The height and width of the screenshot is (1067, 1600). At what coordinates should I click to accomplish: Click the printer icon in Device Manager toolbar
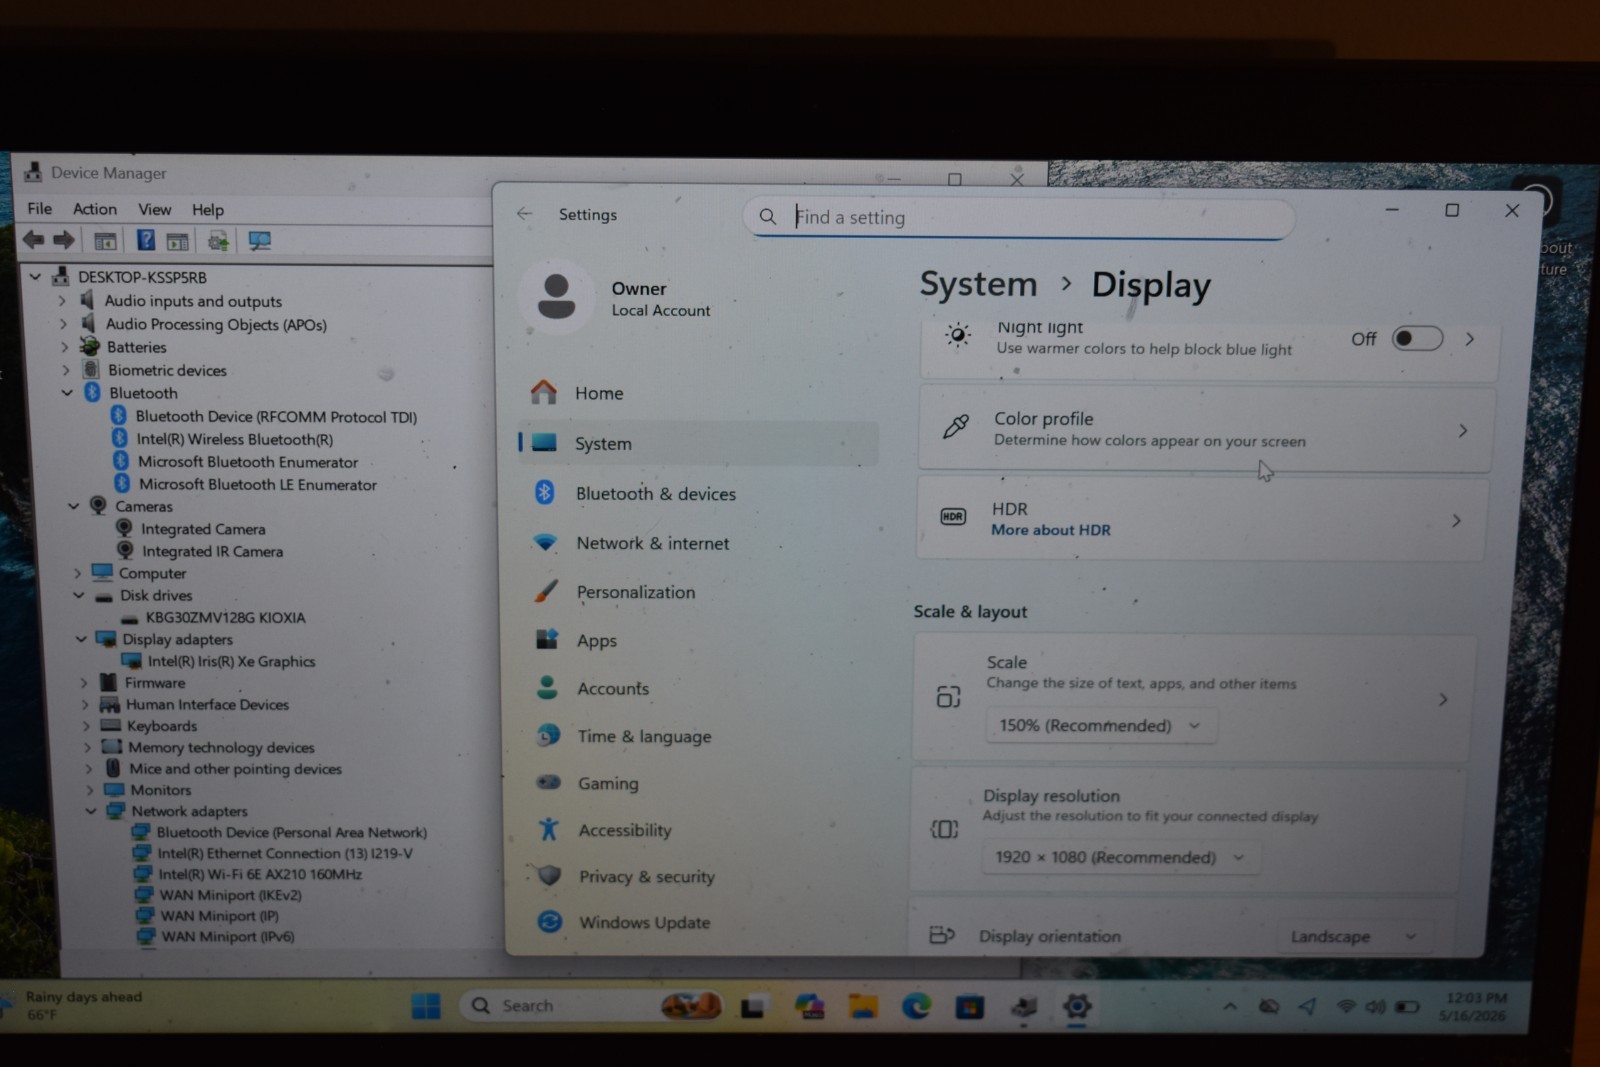[x=218, y=241]
